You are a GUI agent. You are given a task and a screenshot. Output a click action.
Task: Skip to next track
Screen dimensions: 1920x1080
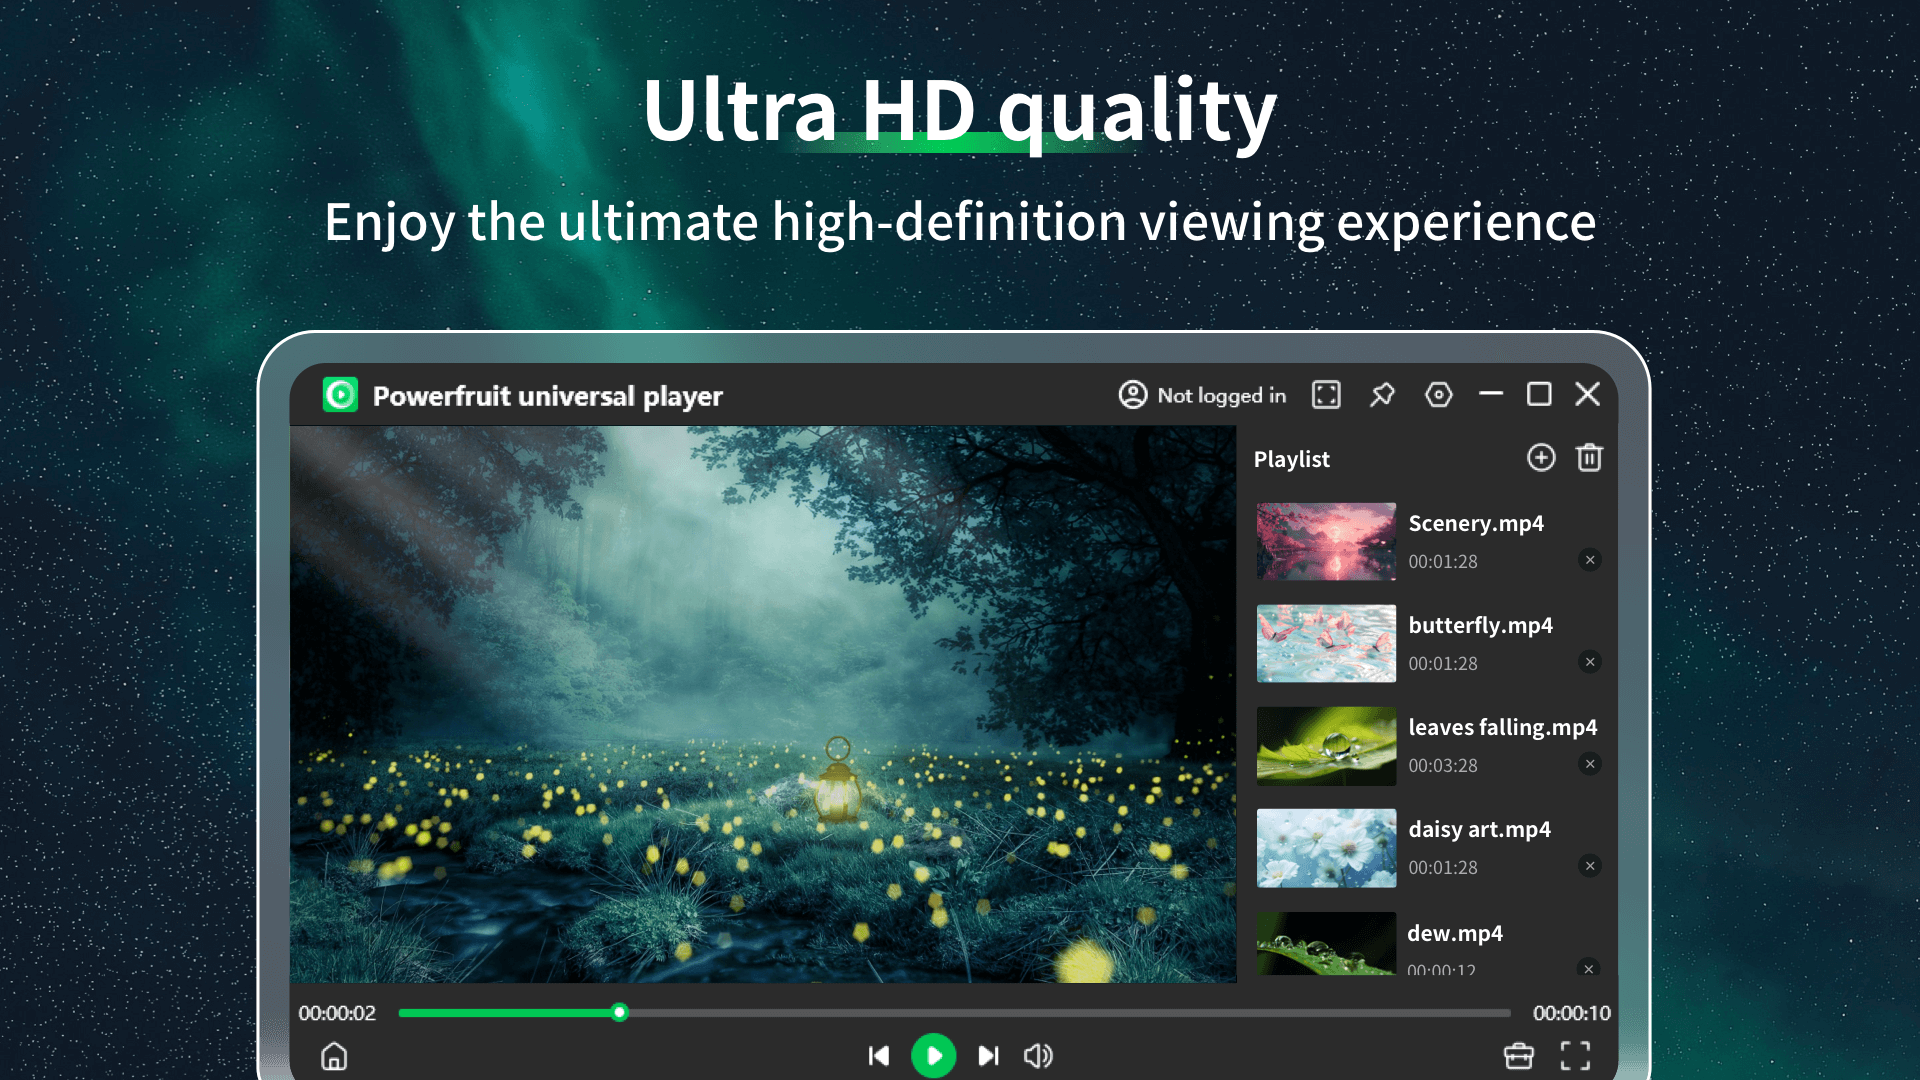[988, 1056]
